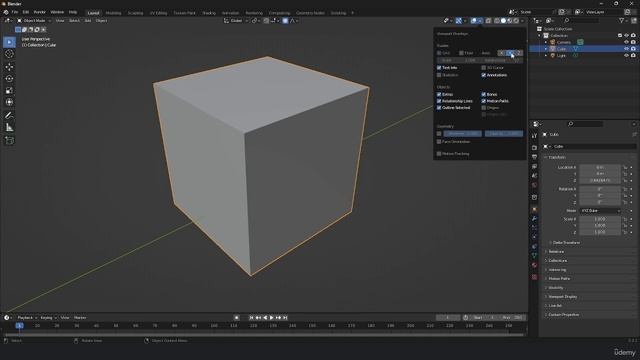Select the Transform tool
Viewport: 640px width, 360px height.
pyautogui.click(x=9, y=102)
